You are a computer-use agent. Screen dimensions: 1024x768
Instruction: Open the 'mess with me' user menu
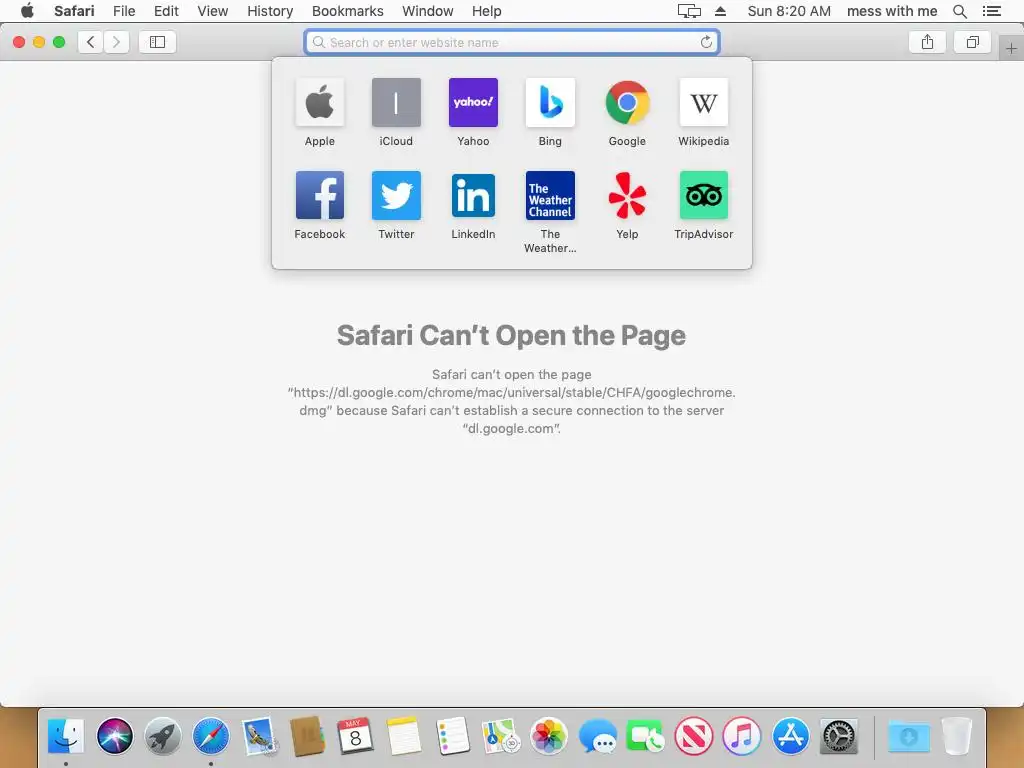pyautogui.click(x=891, y=11)
